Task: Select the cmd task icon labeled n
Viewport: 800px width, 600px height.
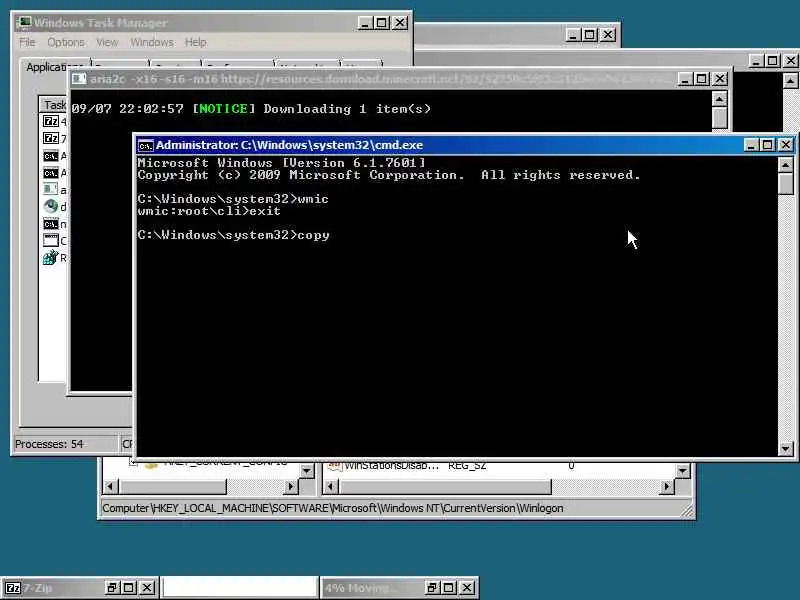Action: point(51,224)
